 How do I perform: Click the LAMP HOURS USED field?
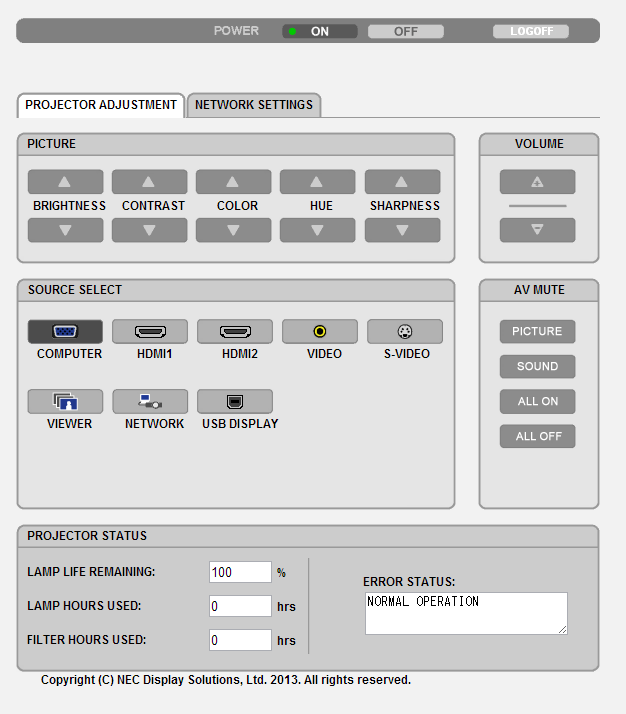[240, 606]
